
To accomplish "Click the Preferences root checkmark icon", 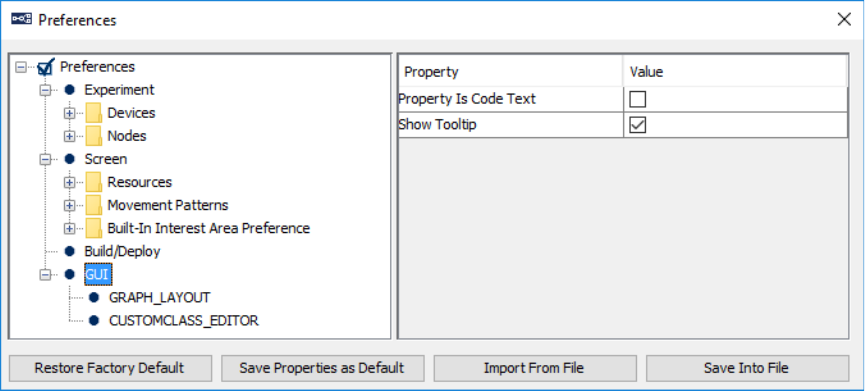I will [46, 67].
